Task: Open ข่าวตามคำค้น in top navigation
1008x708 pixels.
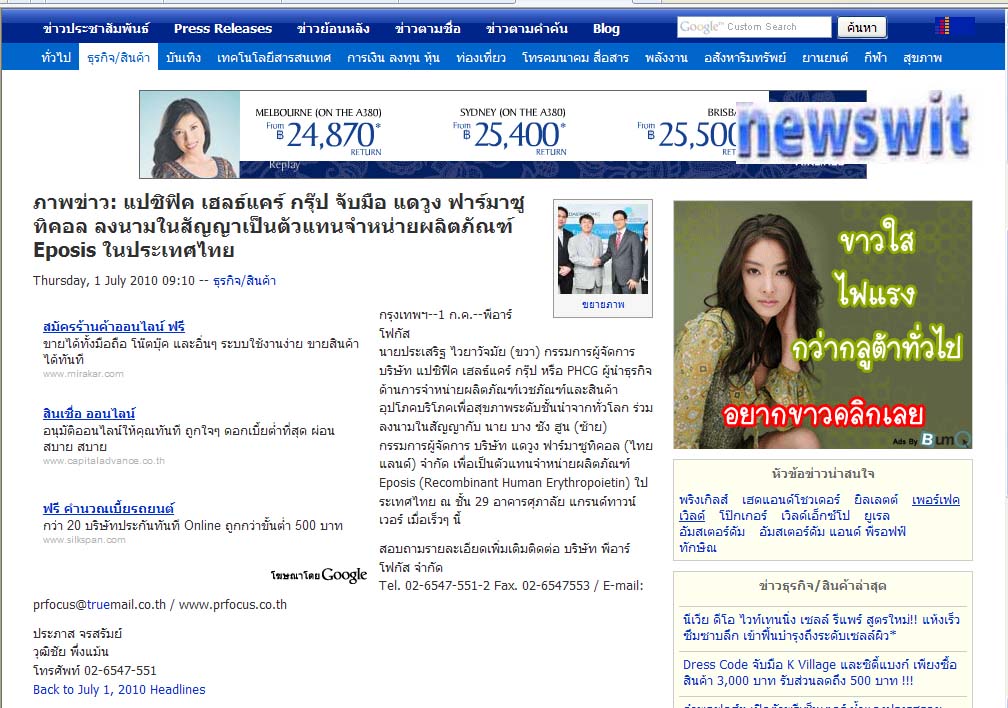Action: coord(526,28)
